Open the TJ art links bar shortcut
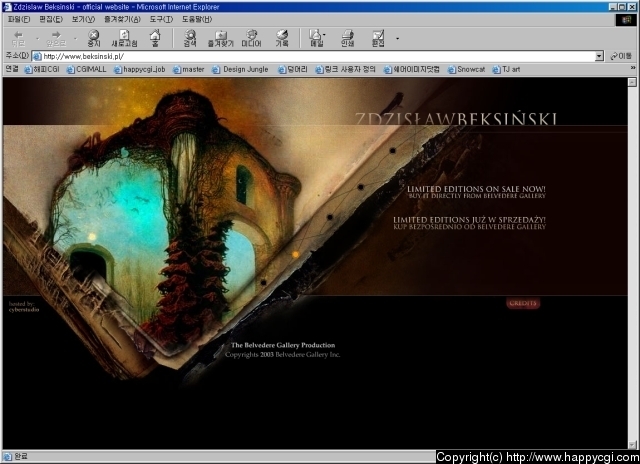The height and width of the screenshot is (464, 640). [x=506, y=69]
